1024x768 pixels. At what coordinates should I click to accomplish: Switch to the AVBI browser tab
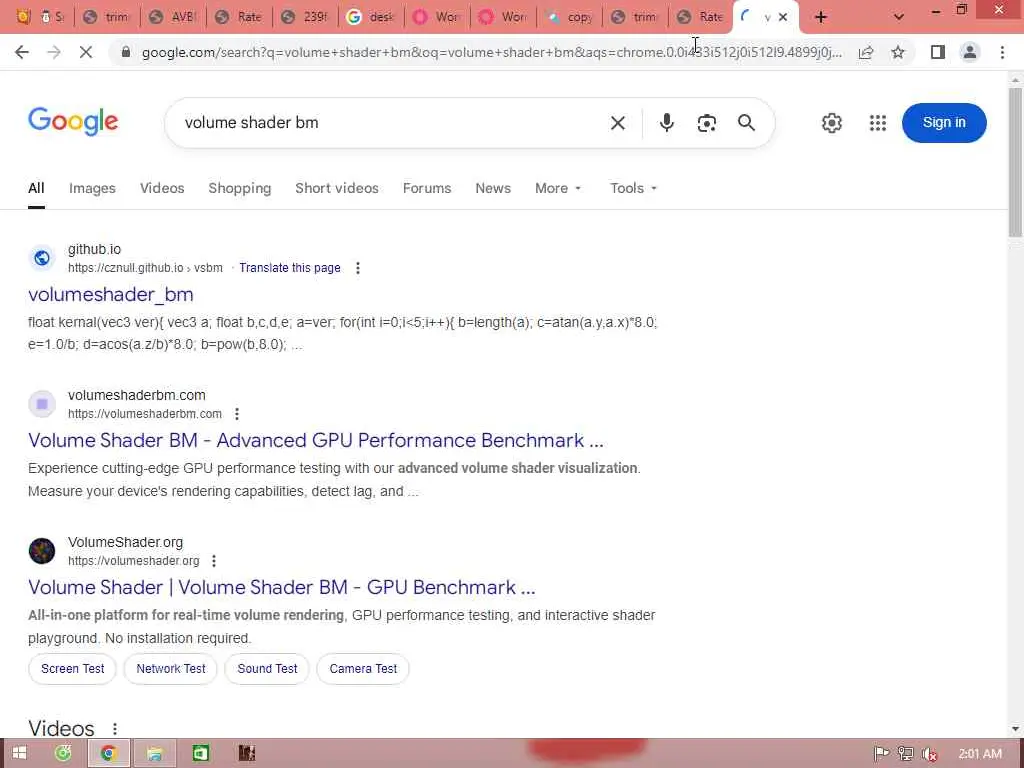[173, 17]
